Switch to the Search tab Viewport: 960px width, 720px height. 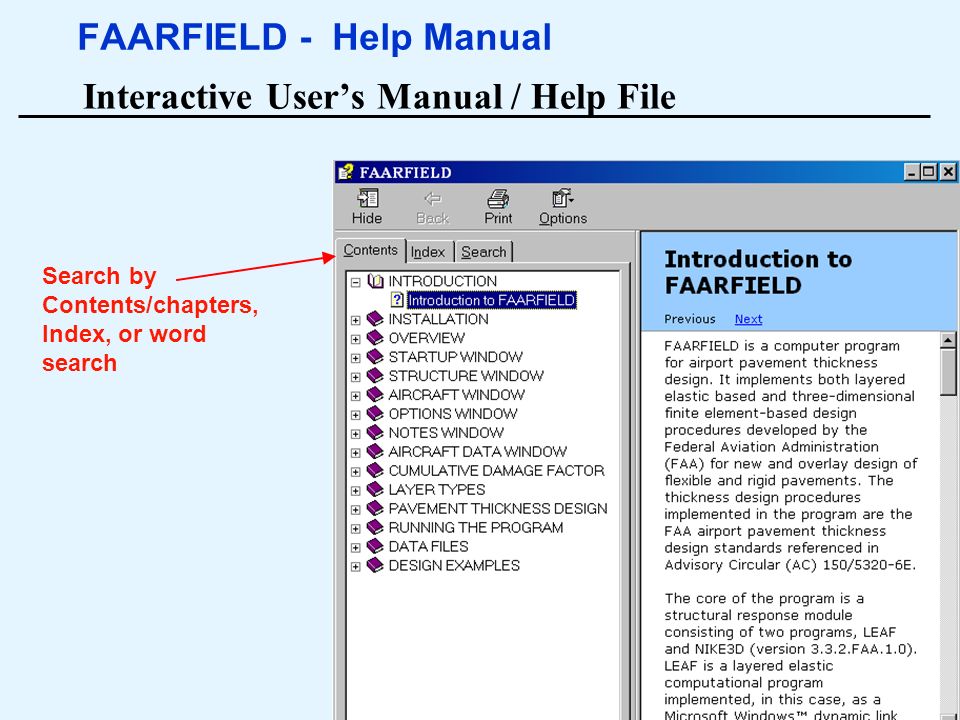484,252
